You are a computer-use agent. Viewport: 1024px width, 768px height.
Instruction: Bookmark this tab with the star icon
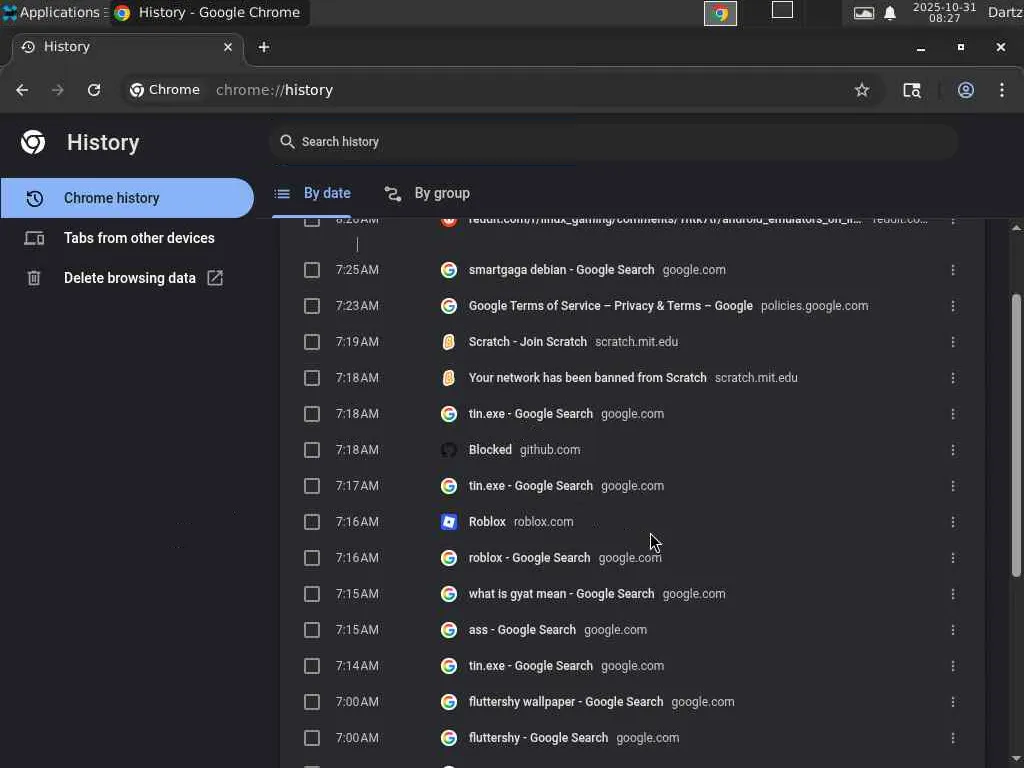(862, 90)
